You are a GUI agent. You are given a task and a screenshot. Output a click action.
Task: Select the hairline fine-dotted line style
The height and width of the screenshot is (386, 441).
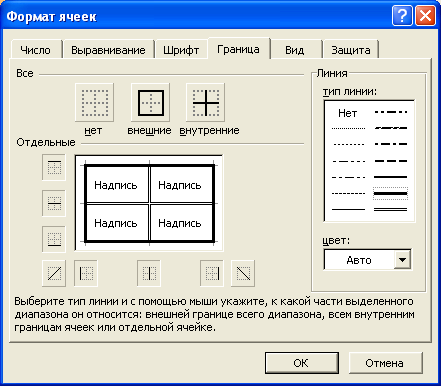[x=349, y=128]
